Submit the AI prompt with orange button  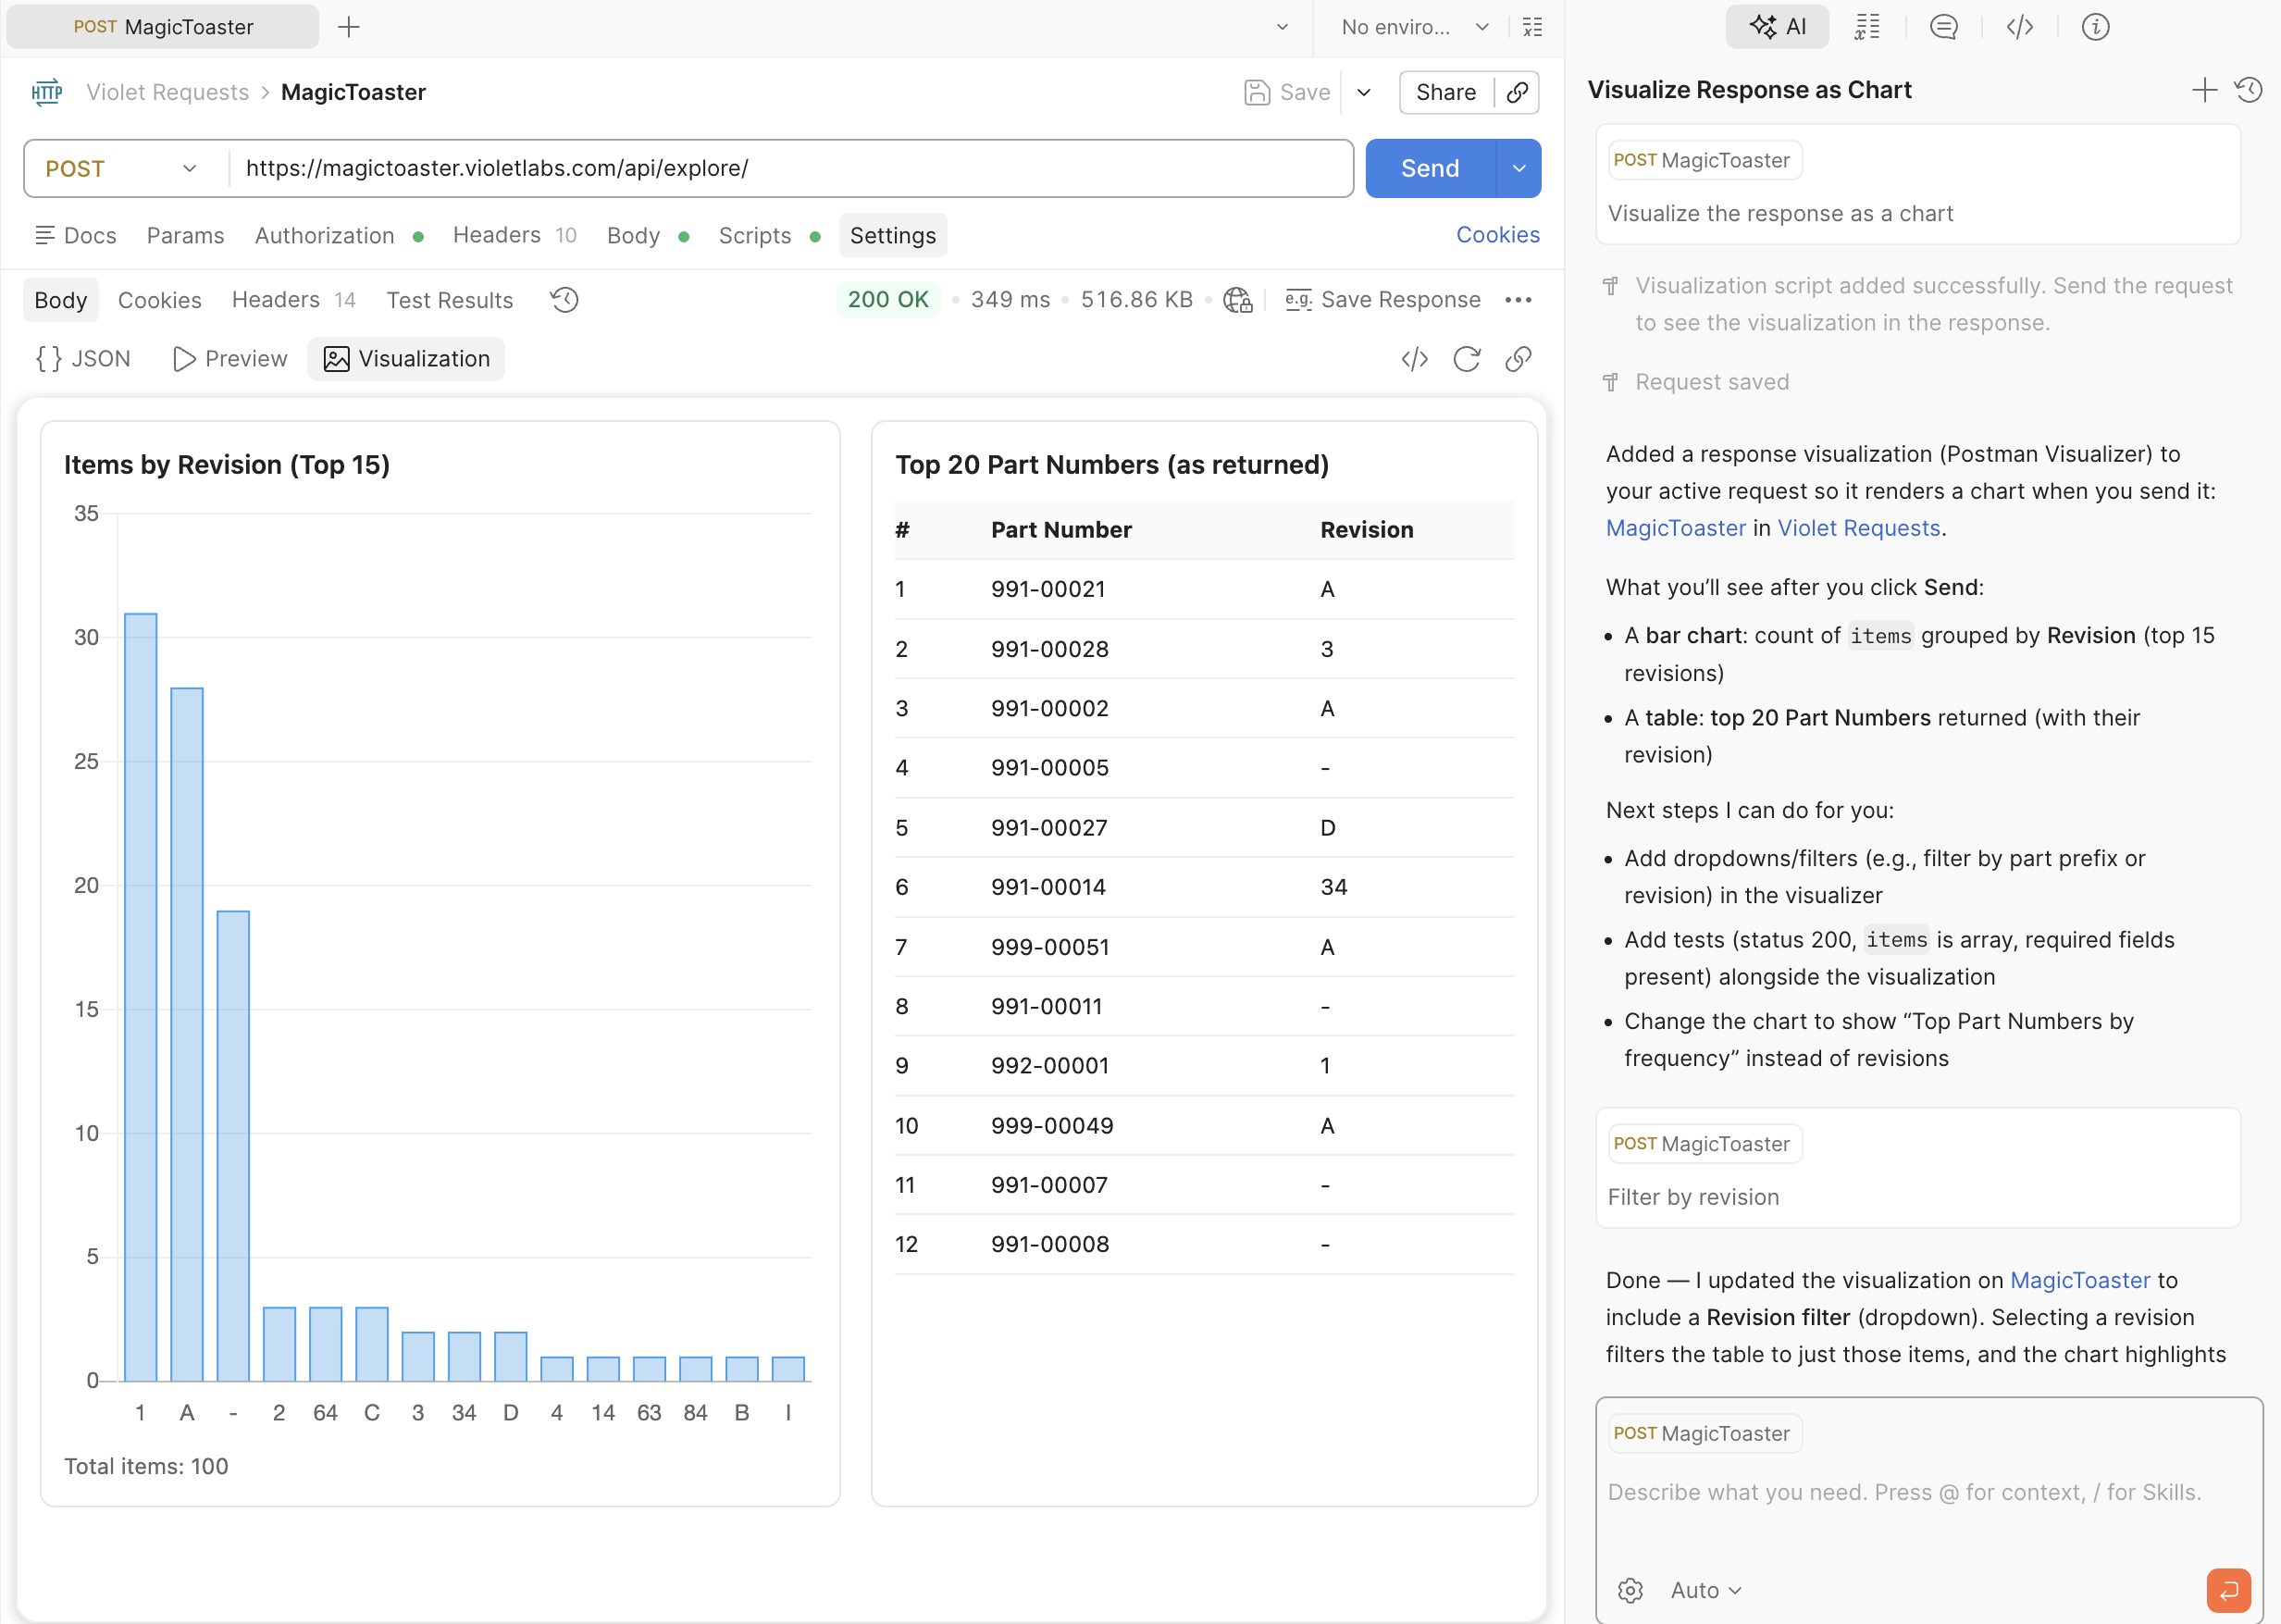pyautogui.click(x=2228, y=1590)
